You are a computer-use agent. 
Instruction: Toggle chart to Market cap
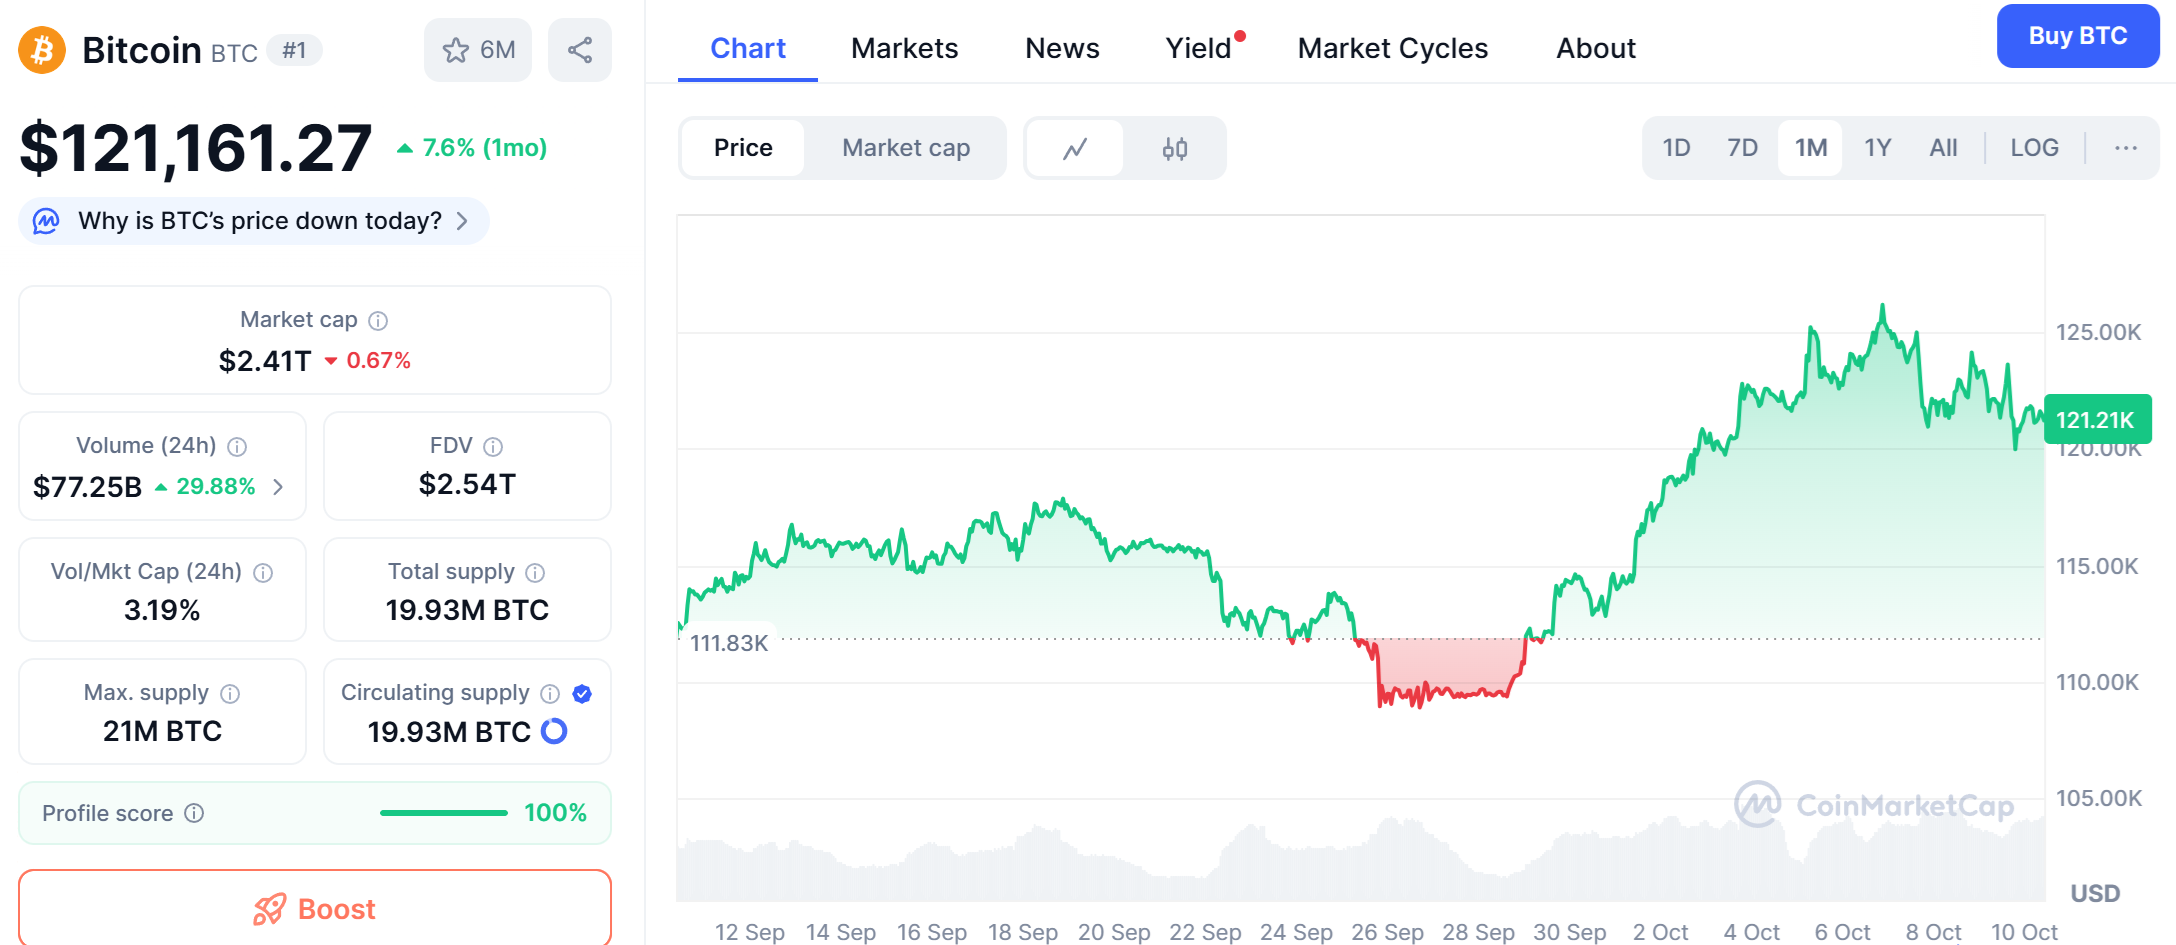click(x=905, y=148)
